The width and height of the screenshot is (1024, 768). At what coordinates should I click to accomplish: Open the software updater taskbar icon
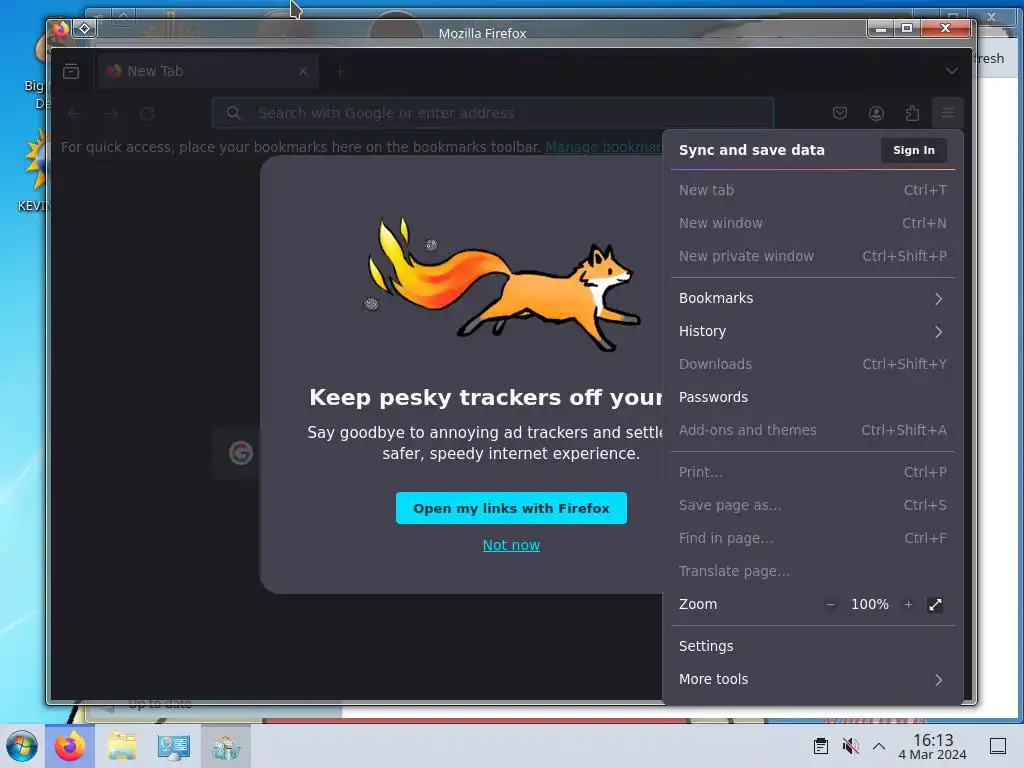point(226,746)
